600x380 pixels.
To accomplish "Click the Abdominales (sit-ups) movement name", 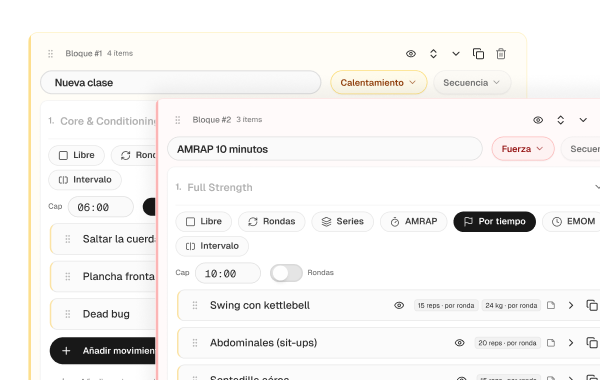I will click(x=263, y=343).
